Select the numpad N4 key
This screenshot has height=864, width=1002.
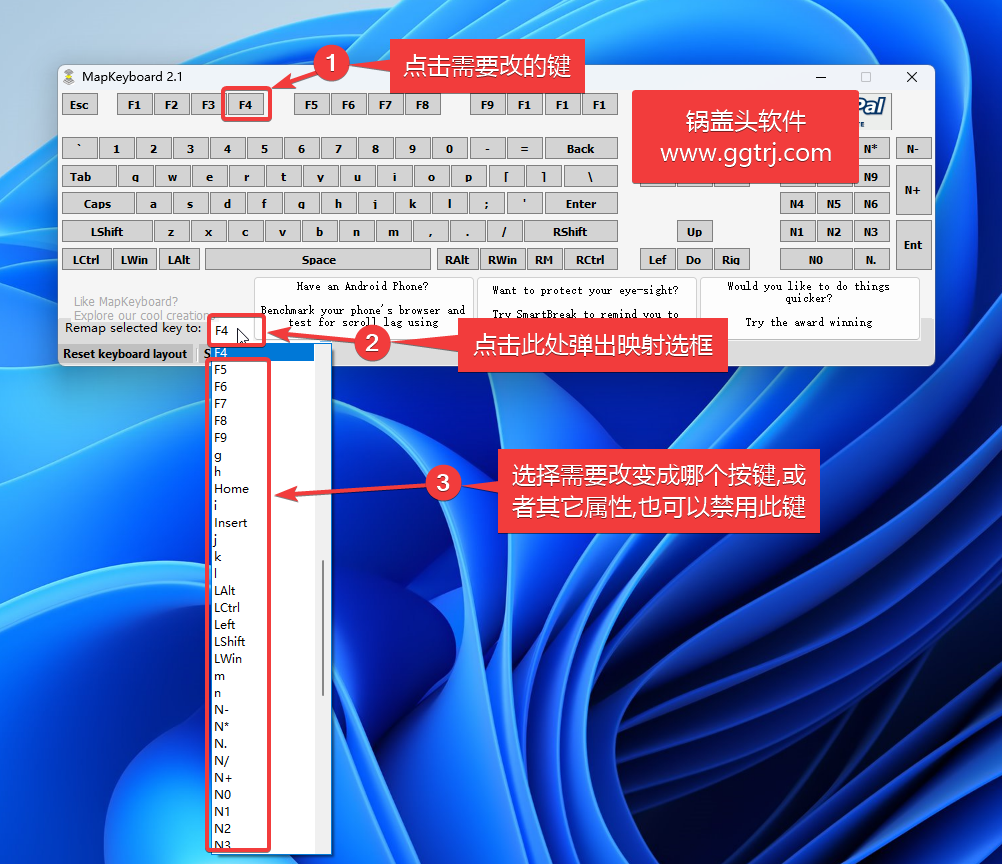pos(797,204)
